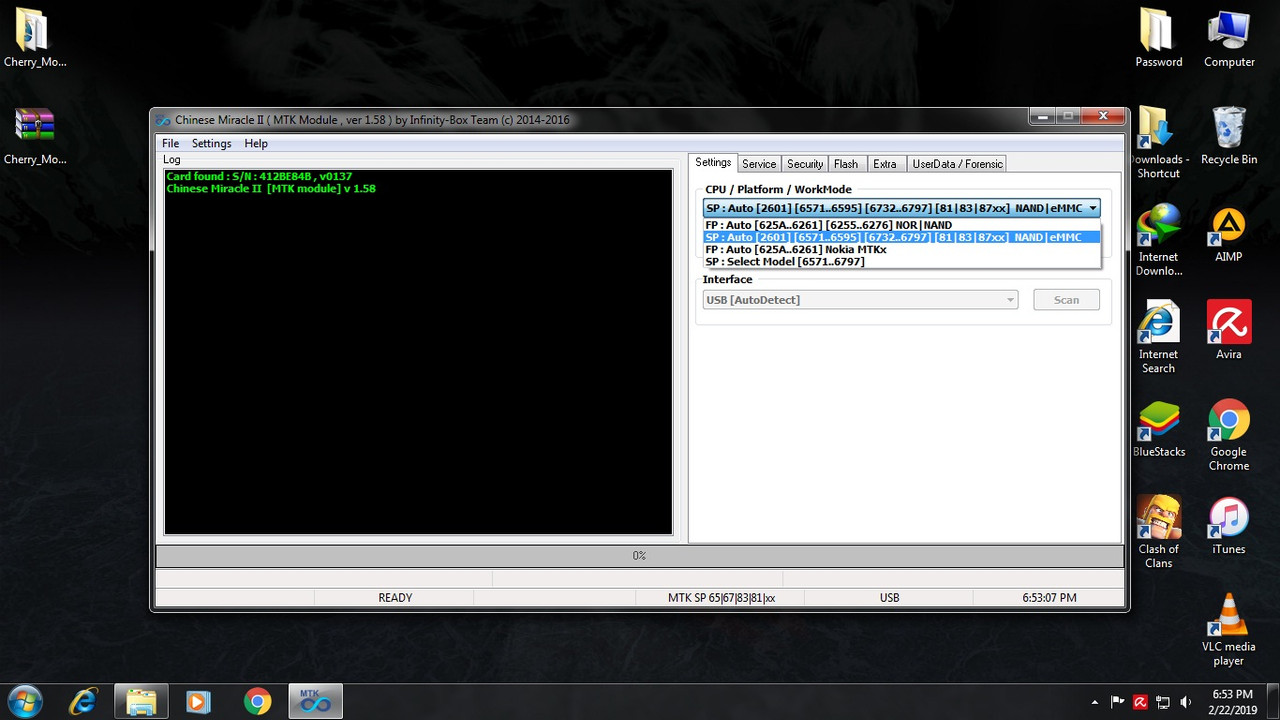Switch to the Service tab
The image size is (1280, 720).
pyautogui.click(x=759, y=164)
